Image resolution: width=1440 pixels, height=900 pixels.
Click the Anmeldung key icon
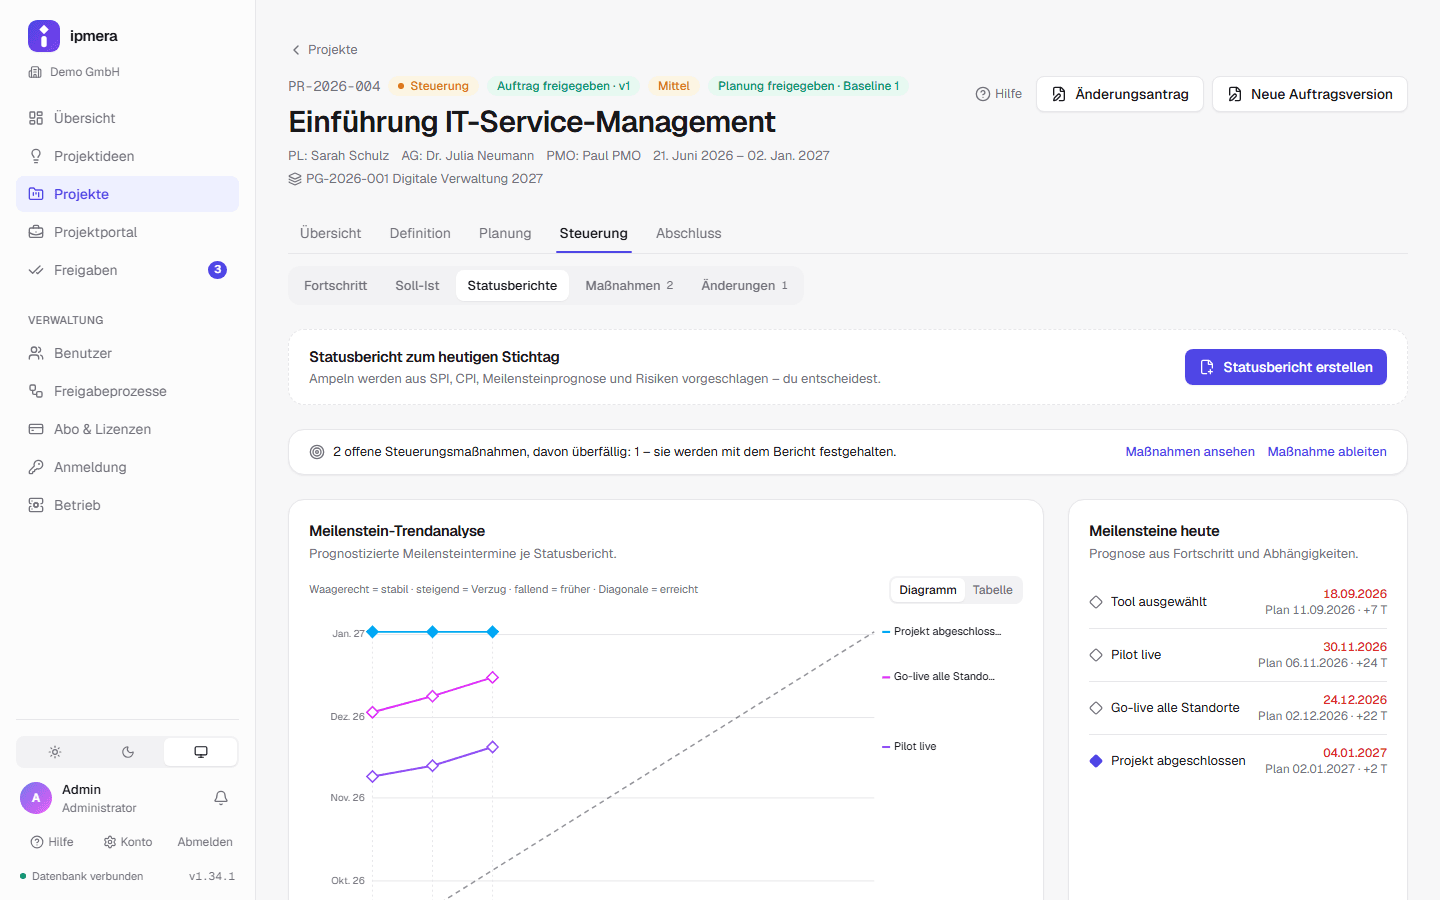(x=36, y=467)
